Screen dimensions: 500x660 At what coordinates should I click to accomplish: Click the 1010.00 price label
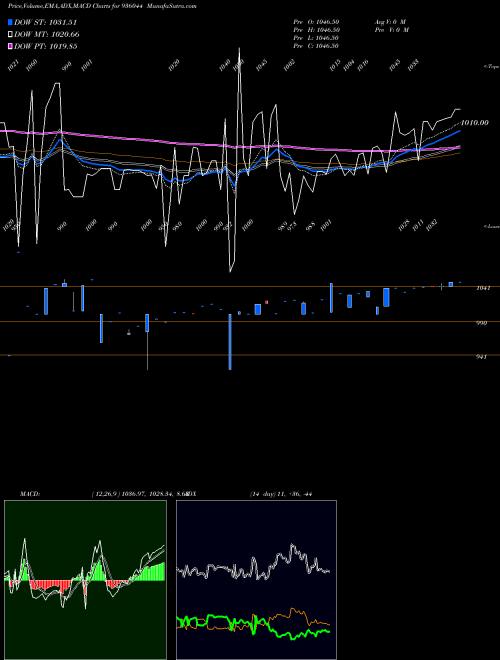[x=475, y=122]
